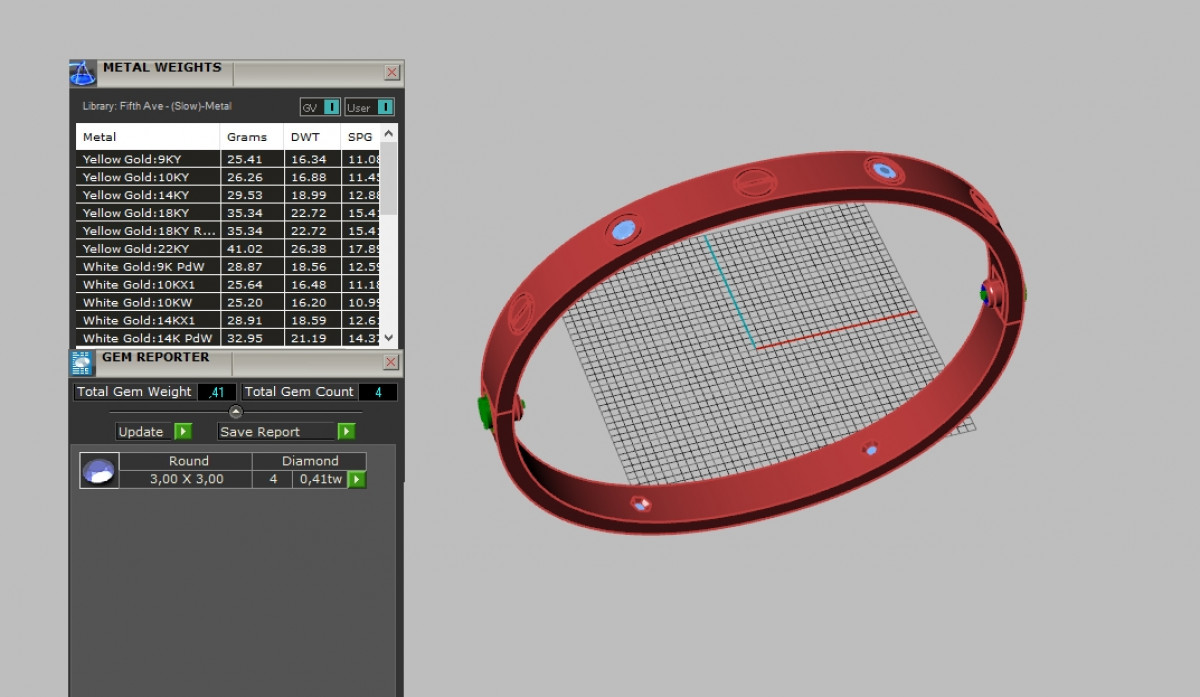Toggle the User library switch
The image size is (1200, 697).
(x=385, y=107)
